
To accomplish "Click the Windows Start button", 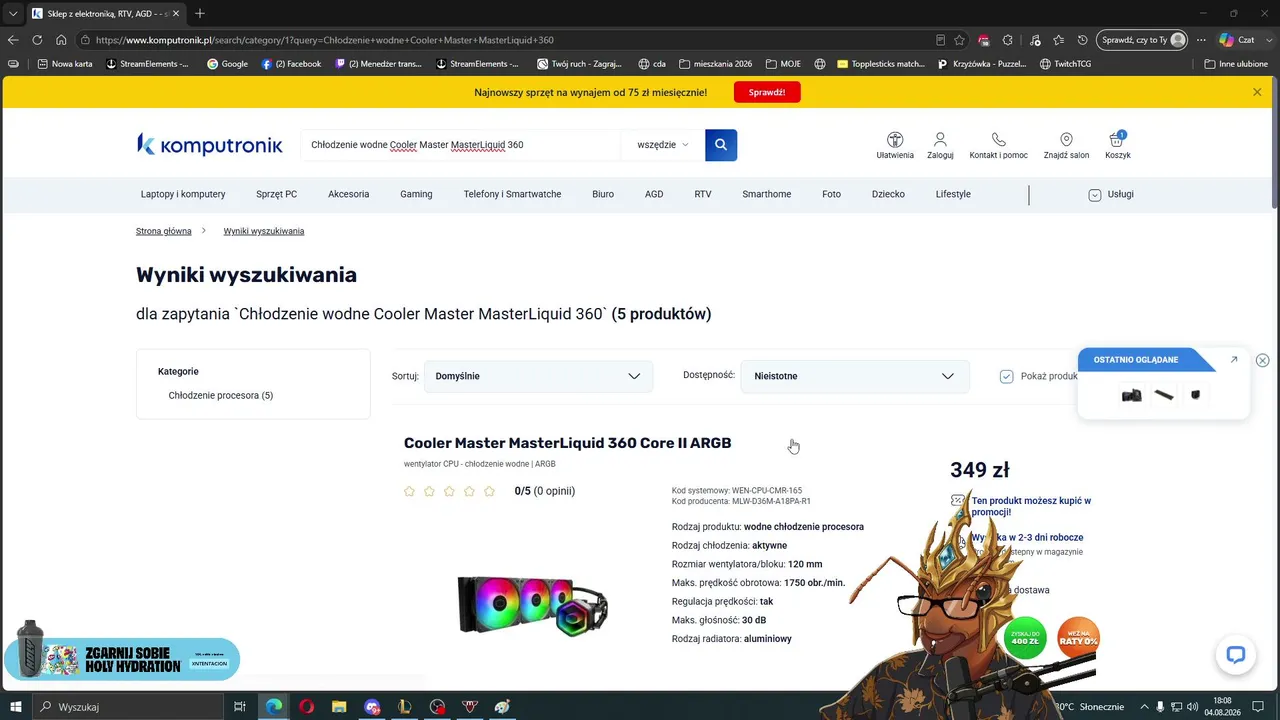I will [15, 707].
